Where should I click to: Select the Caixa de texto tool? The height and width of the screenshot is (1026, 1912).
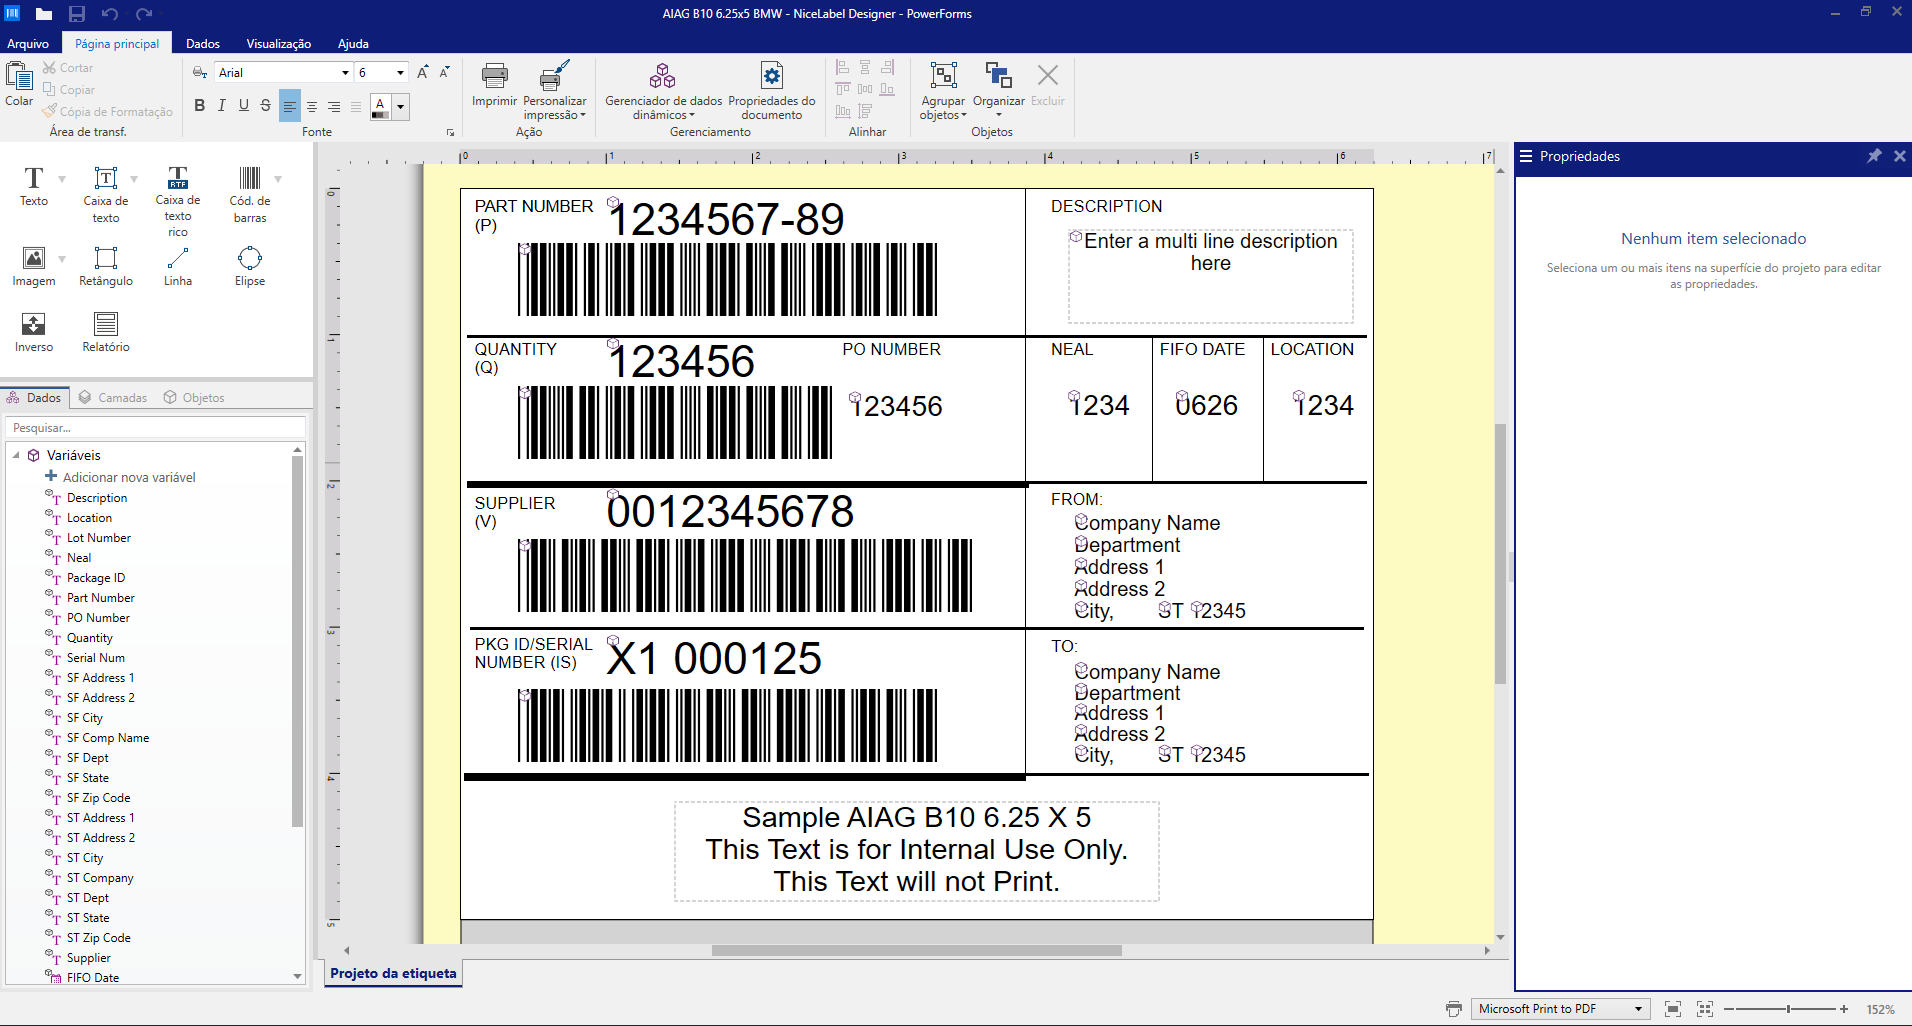click(106, 194)
